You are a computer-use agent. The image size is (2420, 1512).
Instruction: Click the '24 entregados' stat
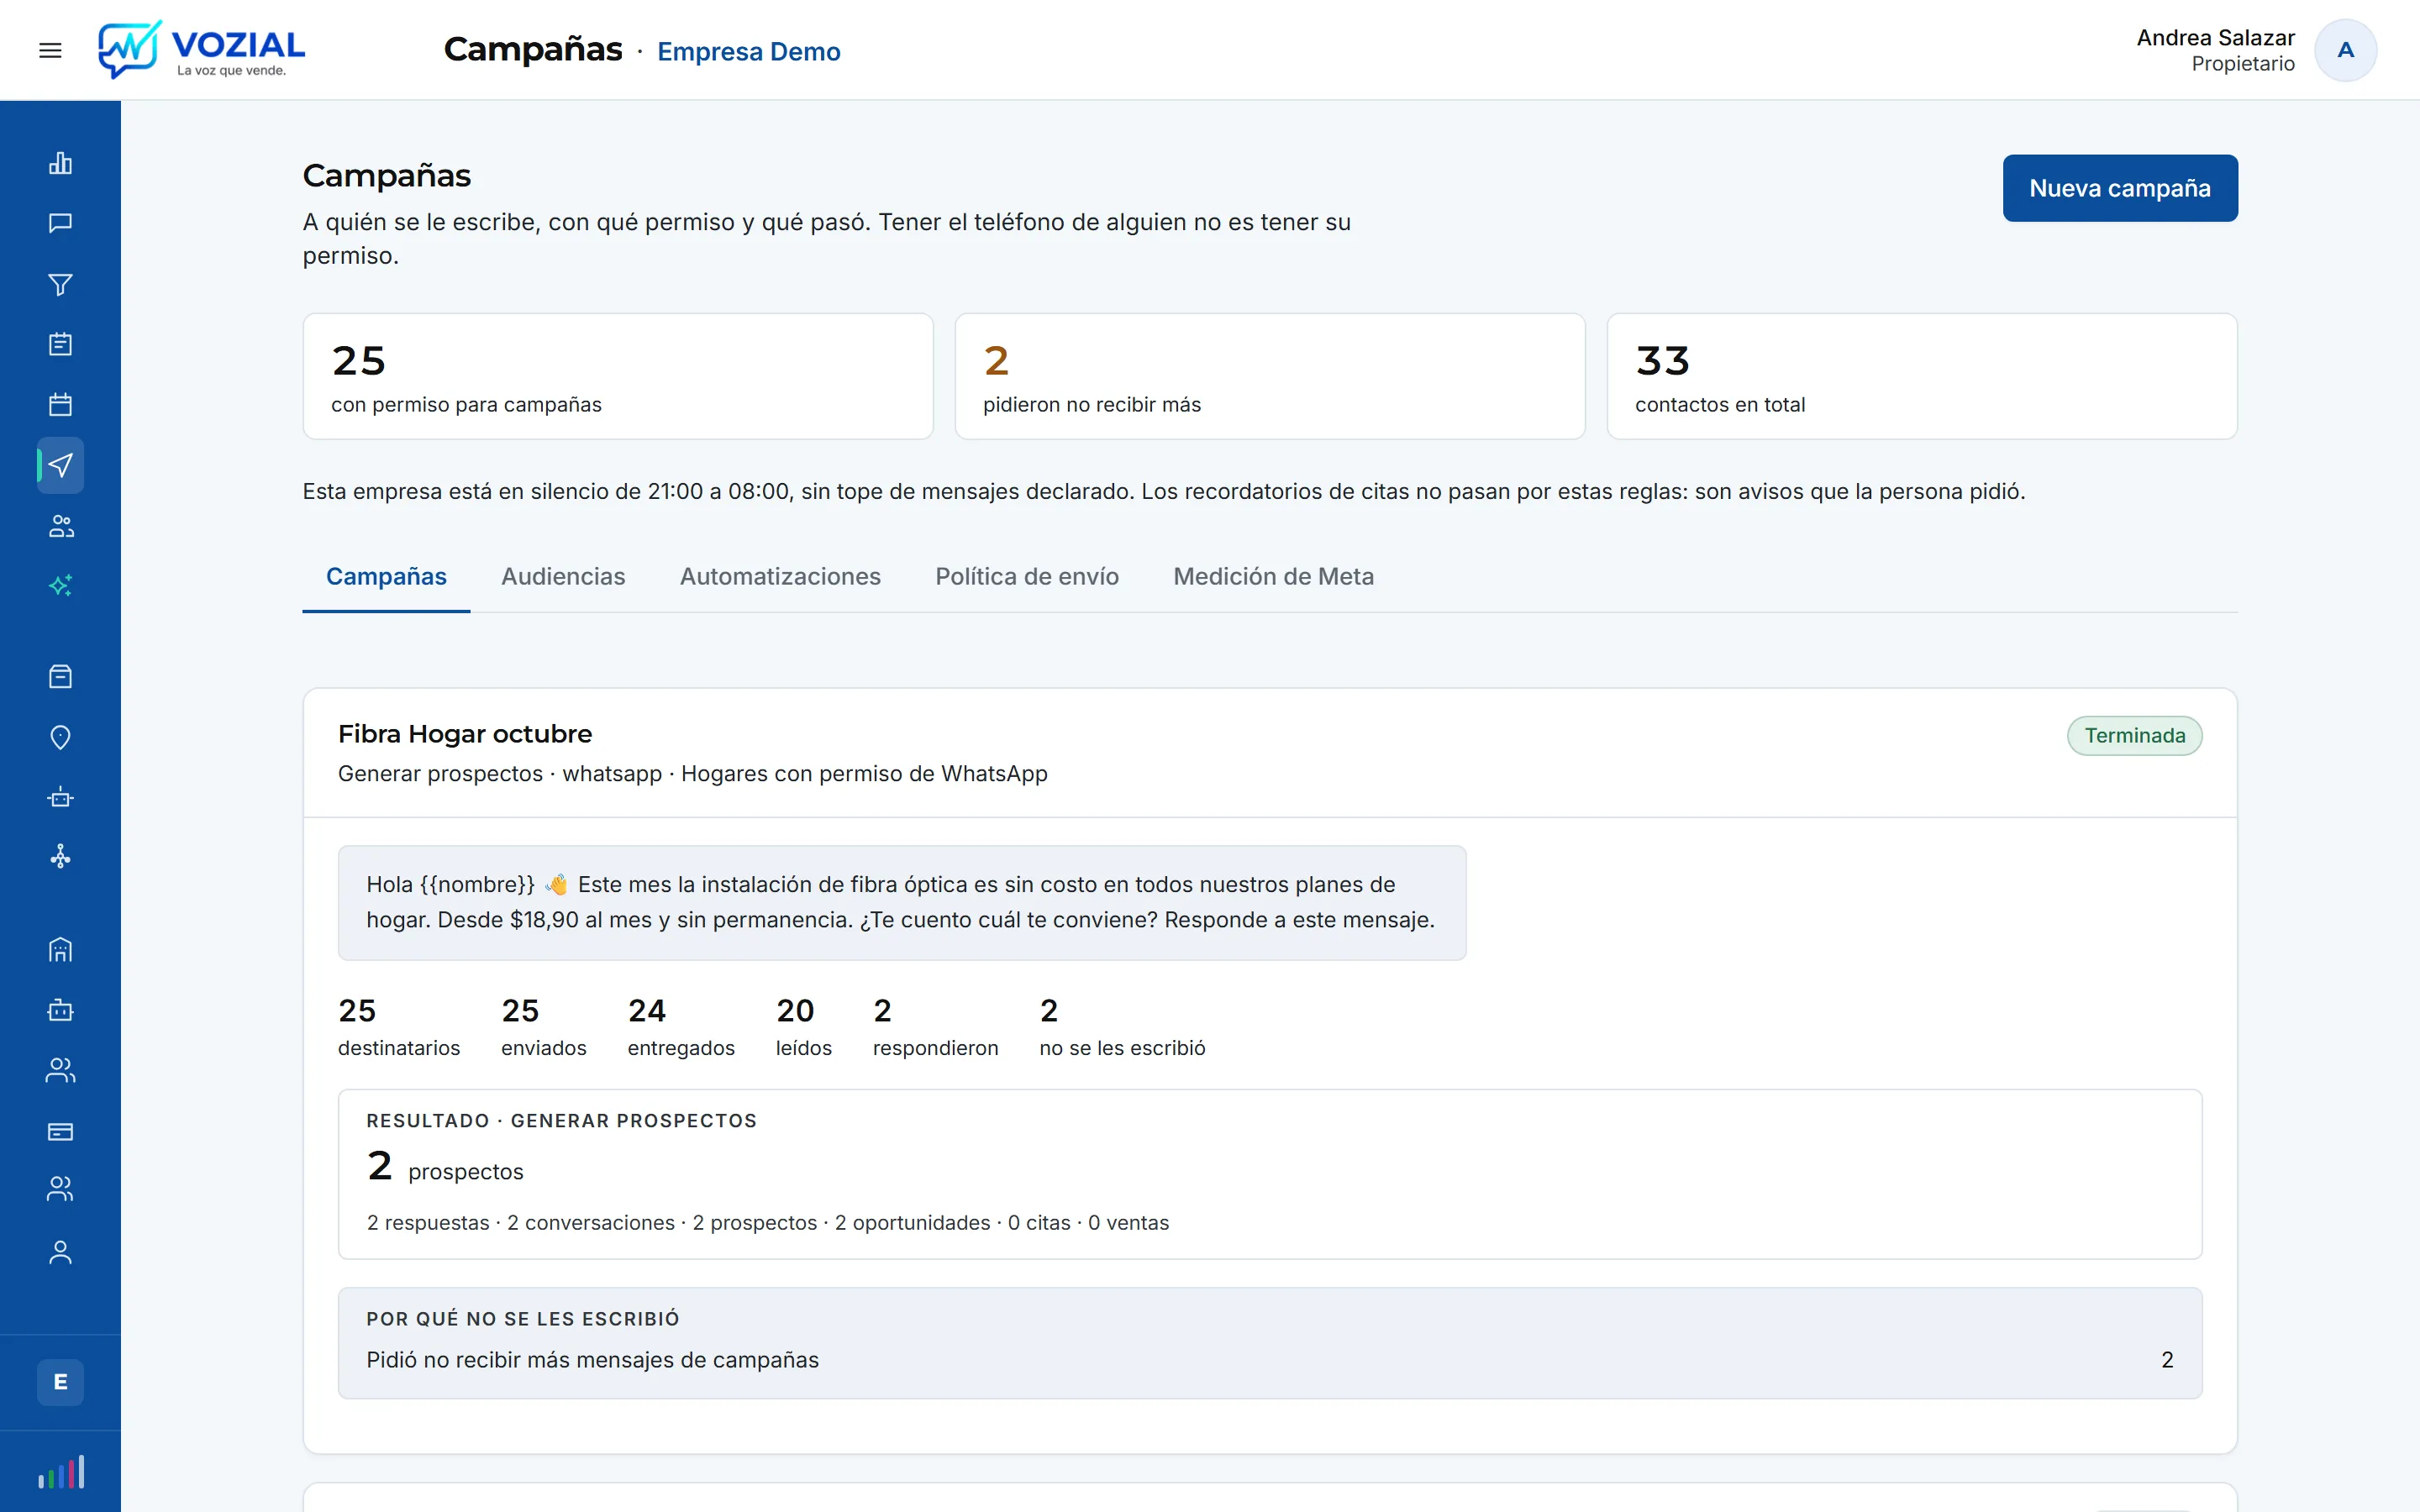(681, 1027)
